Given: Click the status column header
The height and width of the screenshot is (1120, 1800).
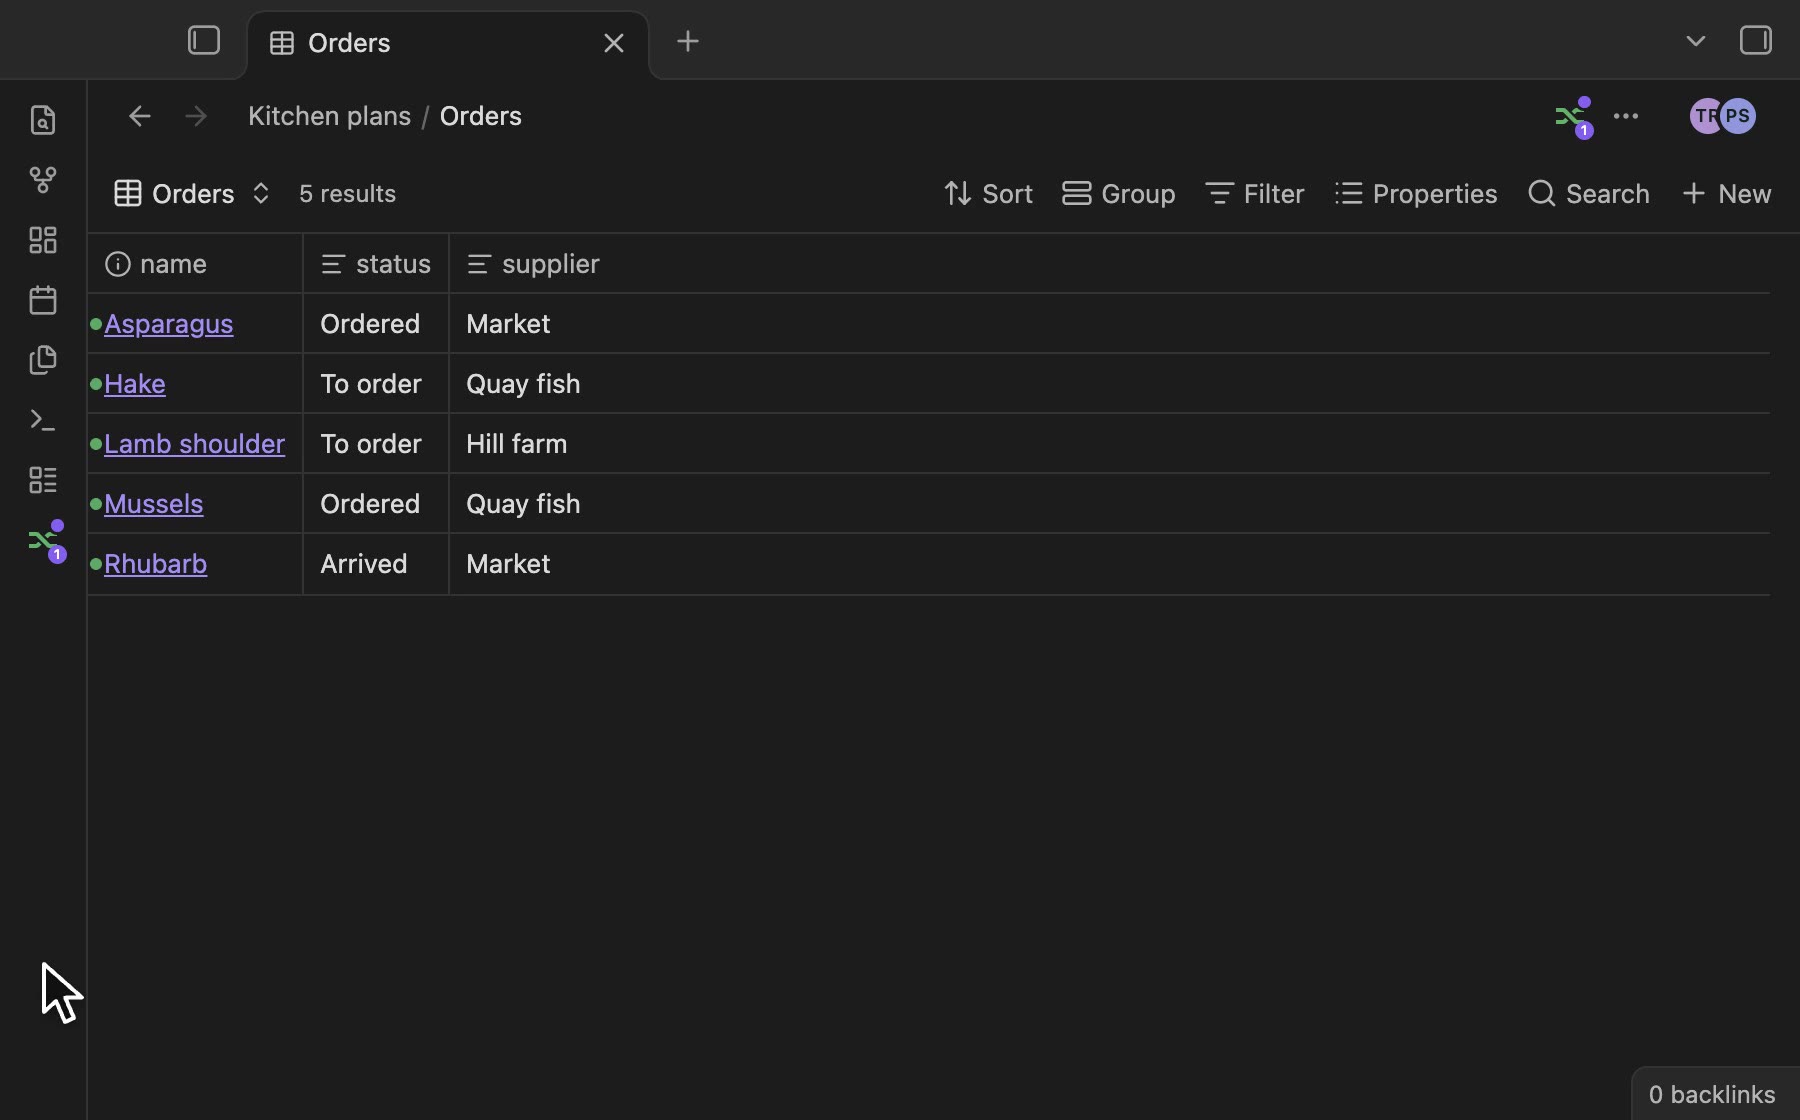Looking at the screenshot, I should coord(376,264).
